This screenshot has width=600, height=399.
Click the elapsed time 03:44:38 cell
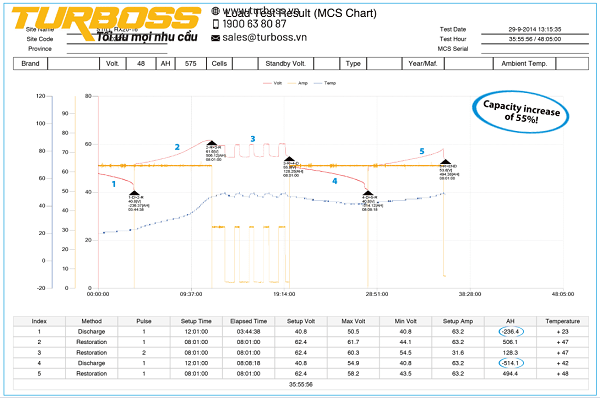click(249, 331)
